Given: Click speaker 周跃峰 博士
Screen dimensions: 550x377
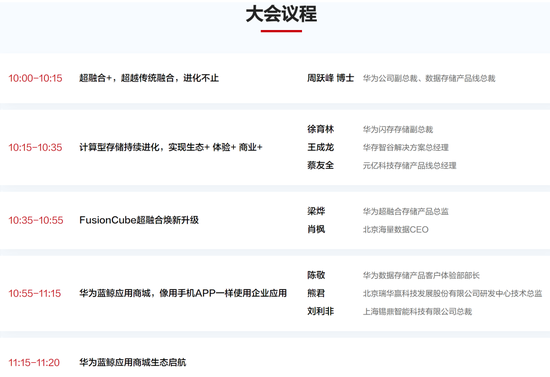Looking at the screenshot, I should click(x=330, y=78).
